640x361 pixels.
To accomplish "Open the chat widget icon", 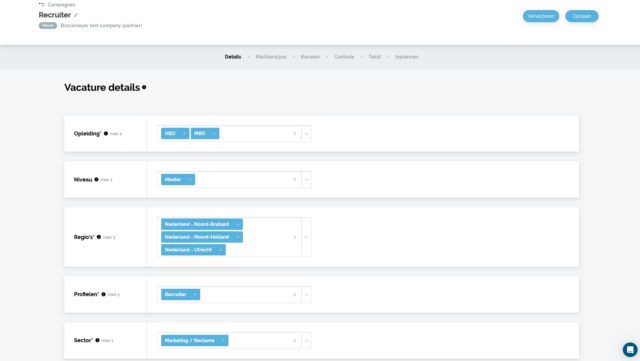I will pos(630,350).
